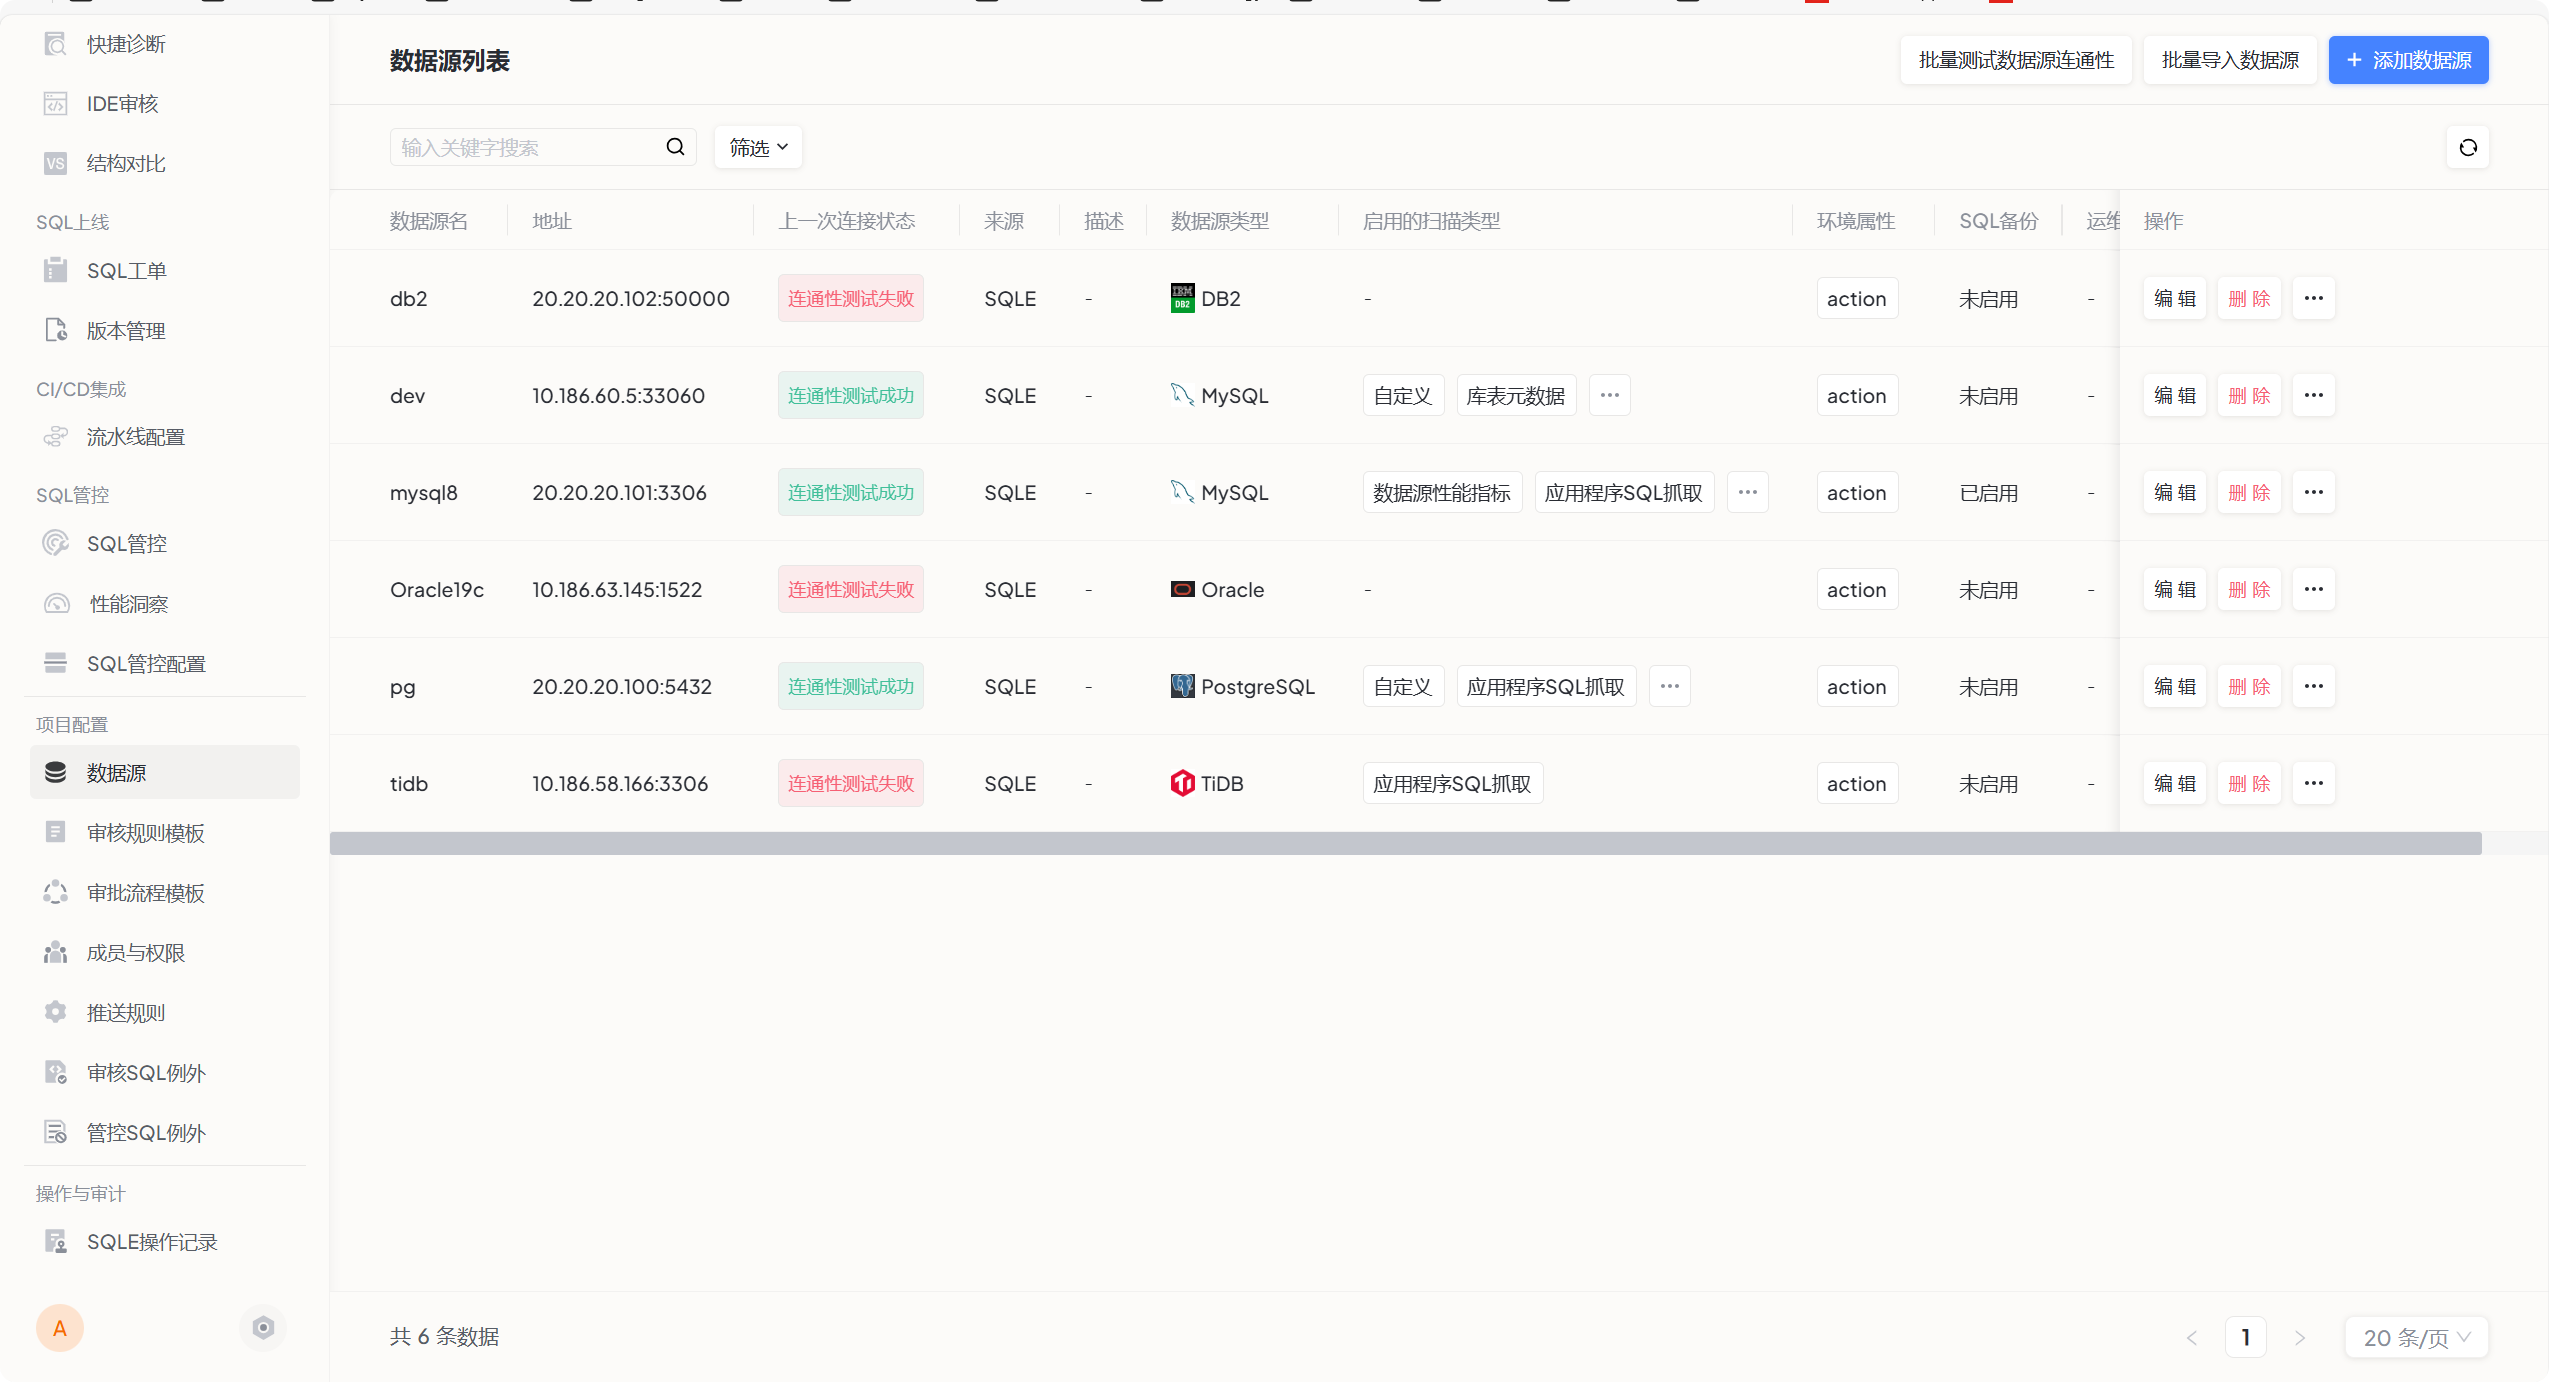Click the 成员与权限 people icon
The width and height of the screenshot is (2549, 1382).
click(56, 952)
